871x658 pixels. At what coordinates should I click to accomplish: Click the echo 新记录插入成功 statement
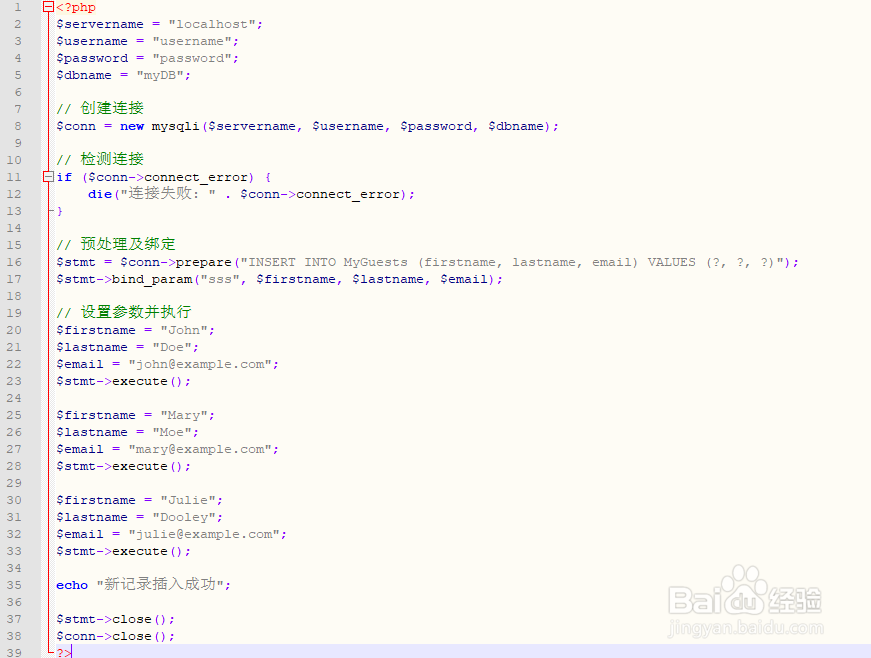pyautogui.click(x=140, y=584)
